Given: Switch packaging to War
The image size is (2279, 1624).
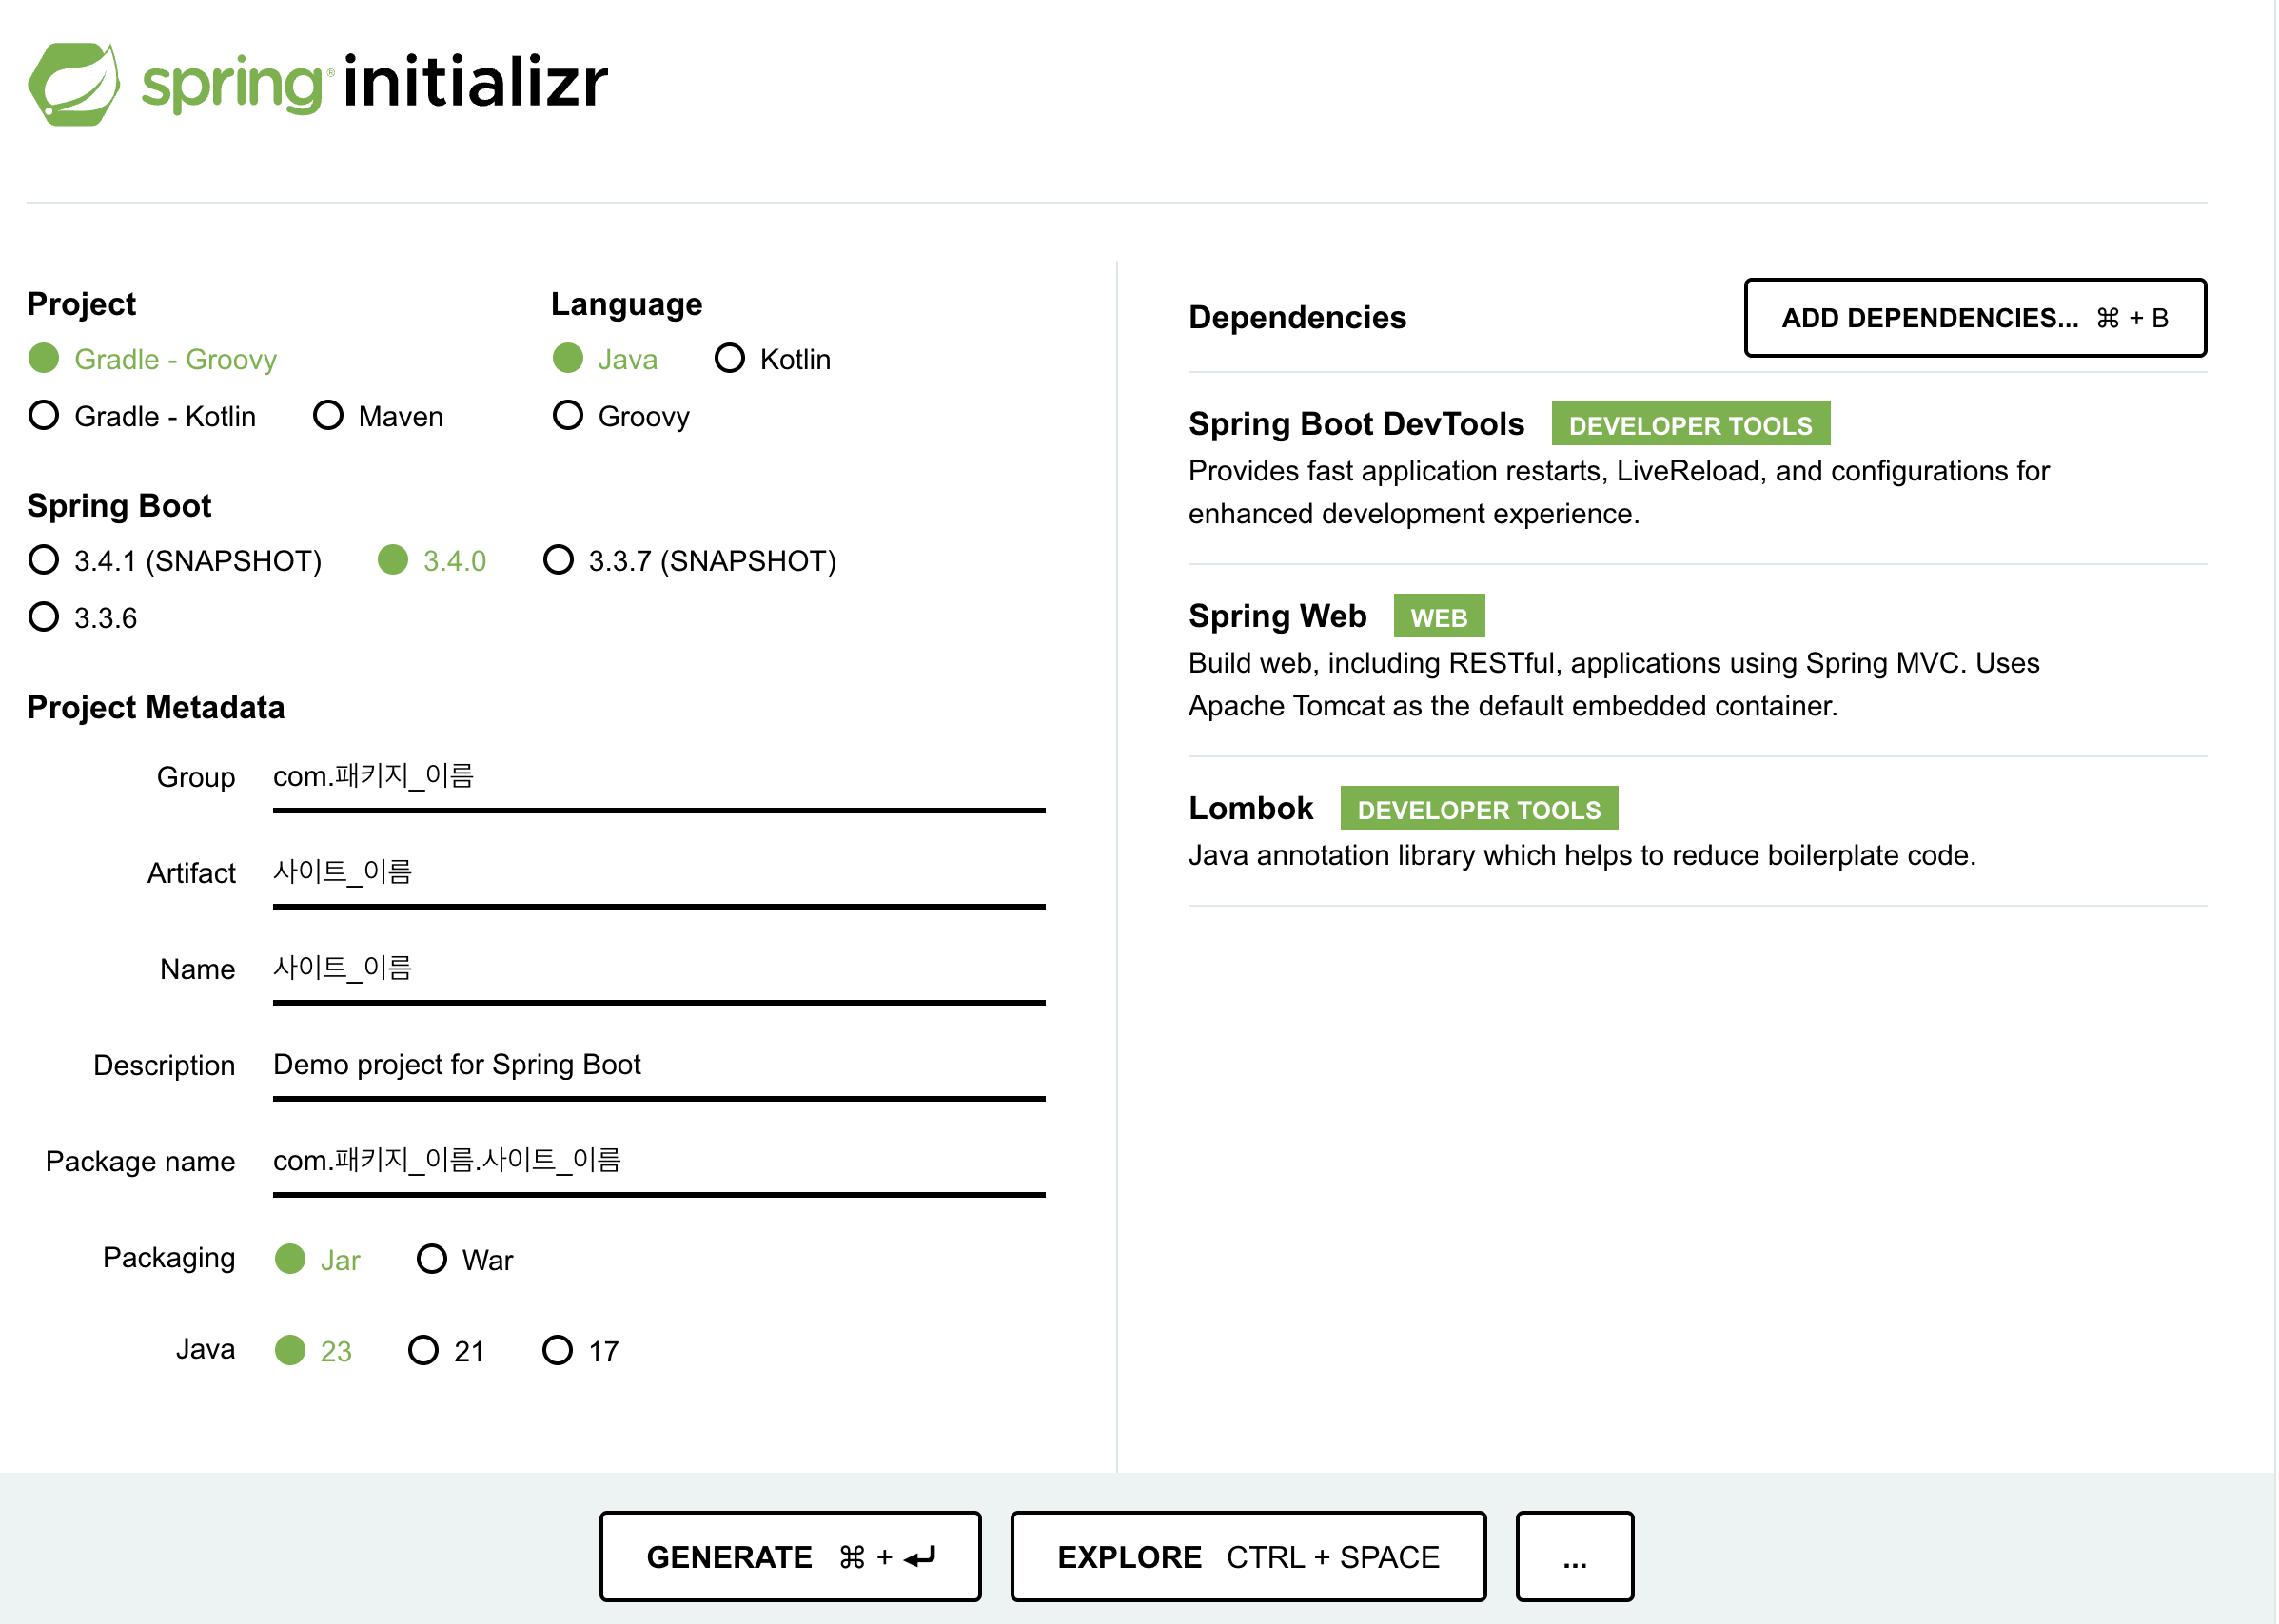Looking at the screenshot, I should click(x=432, y=1260).
